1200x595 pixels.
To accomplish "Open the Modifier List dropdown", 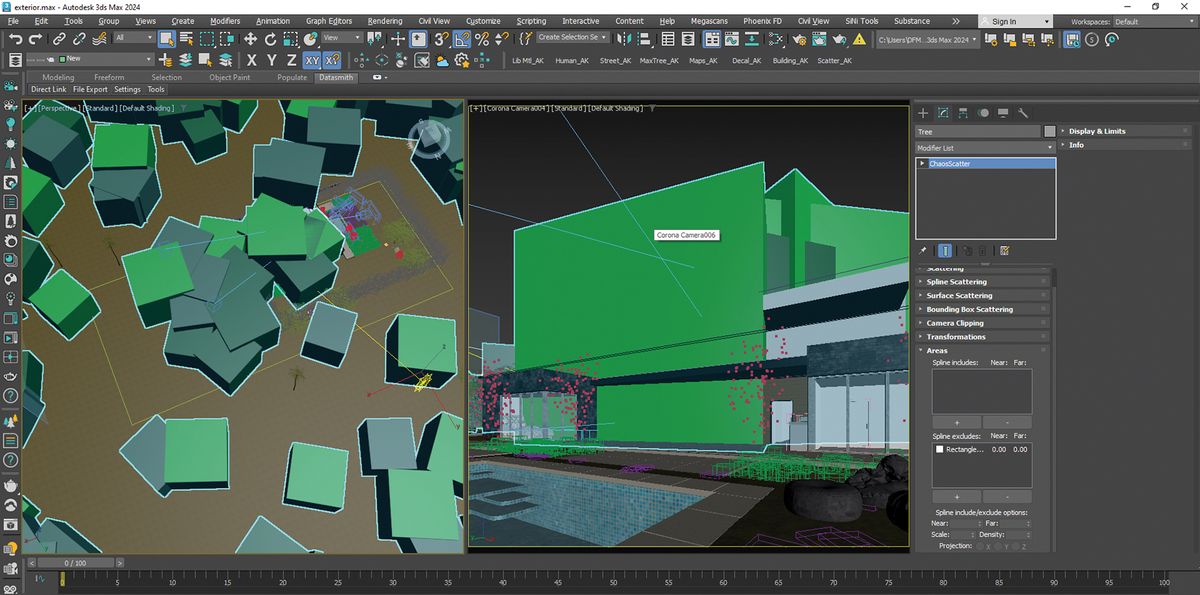I will click(985, 147).
